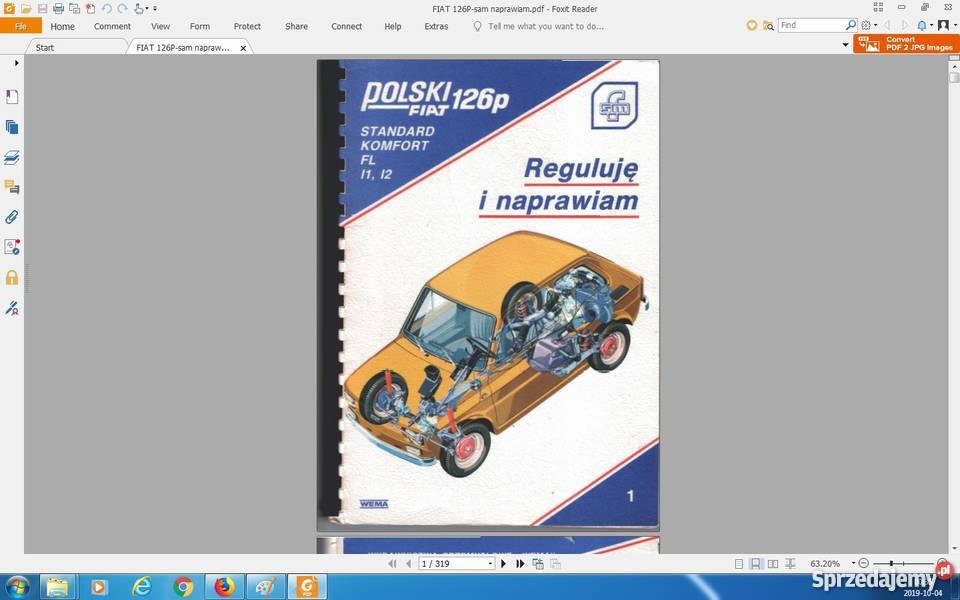Switch to the Share ribbon tab

(296, 26)
